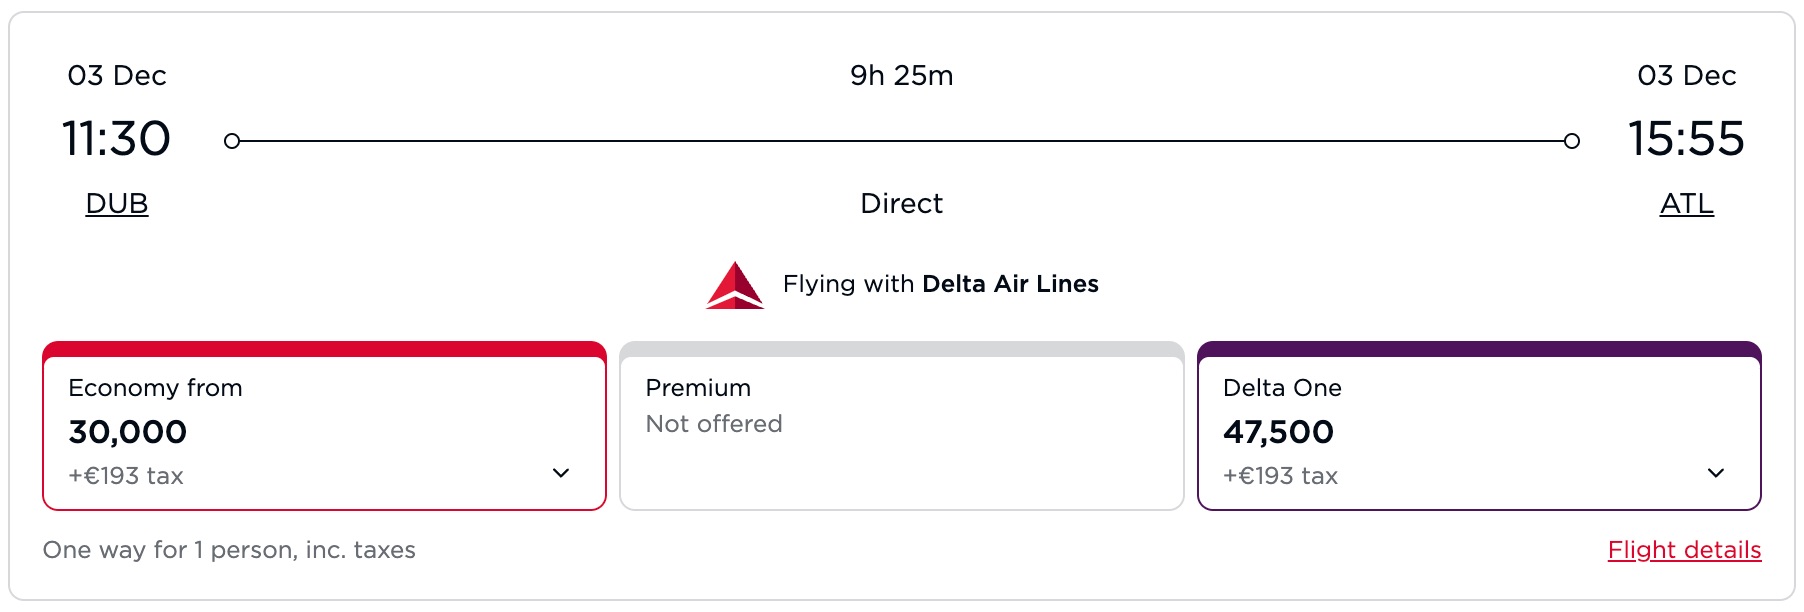Viewport: 1804px width, 612px height.
Task: Click the 30,000 points Economy price
Action: point(126,431)
